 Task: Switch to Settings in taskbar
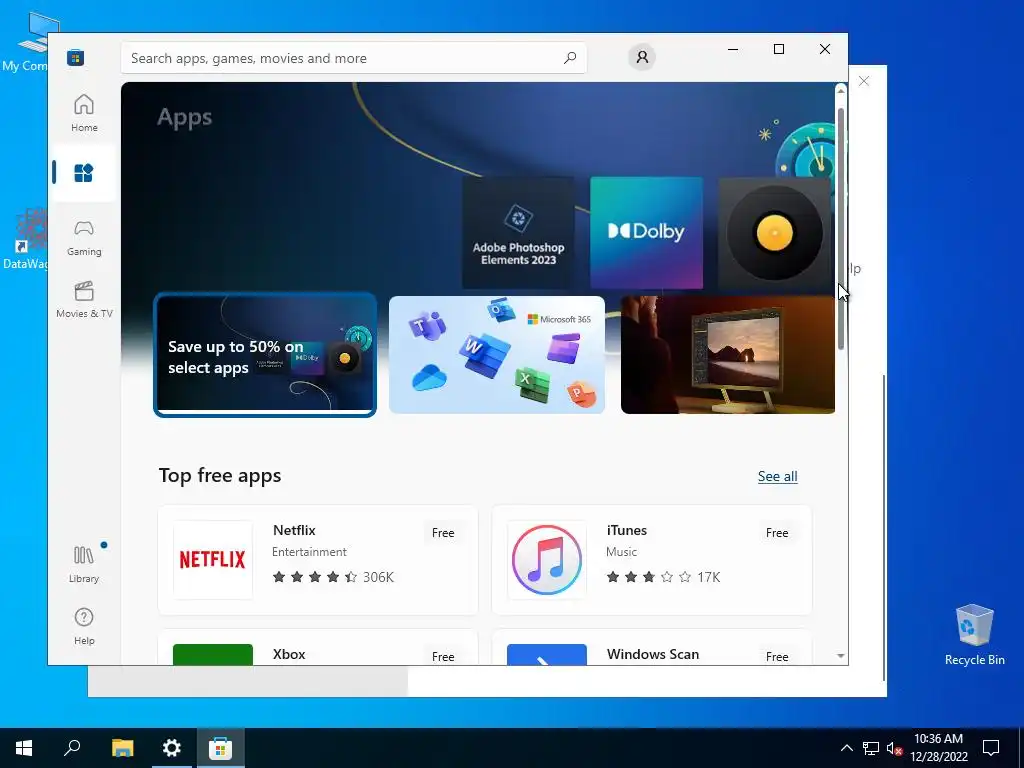point(172,748)
